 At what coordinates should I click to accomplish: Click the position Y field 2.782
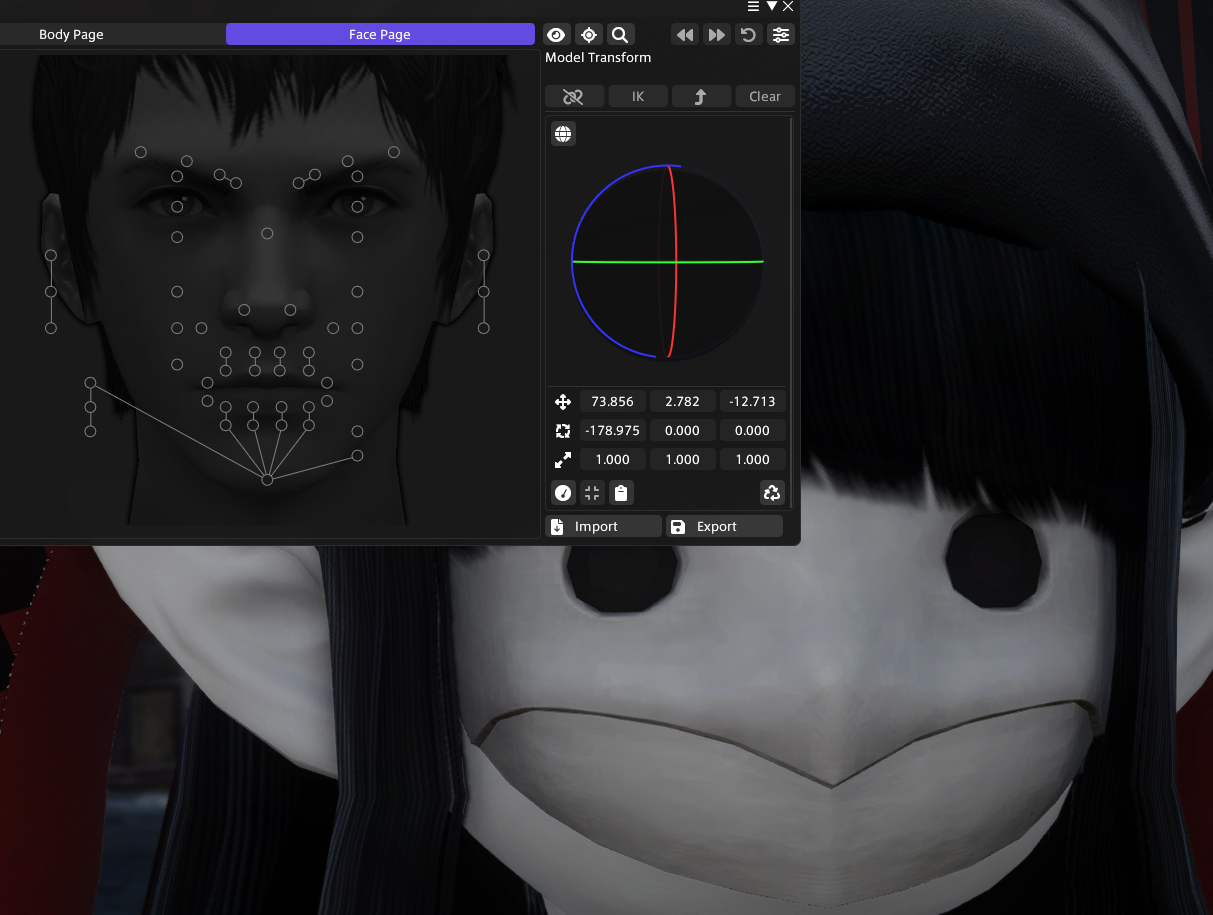[x=682, y=401]
